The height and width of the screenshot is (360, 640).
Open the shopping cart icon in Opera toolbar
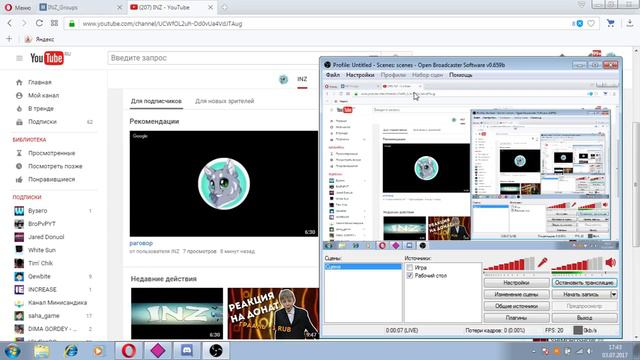coord(611,23)
